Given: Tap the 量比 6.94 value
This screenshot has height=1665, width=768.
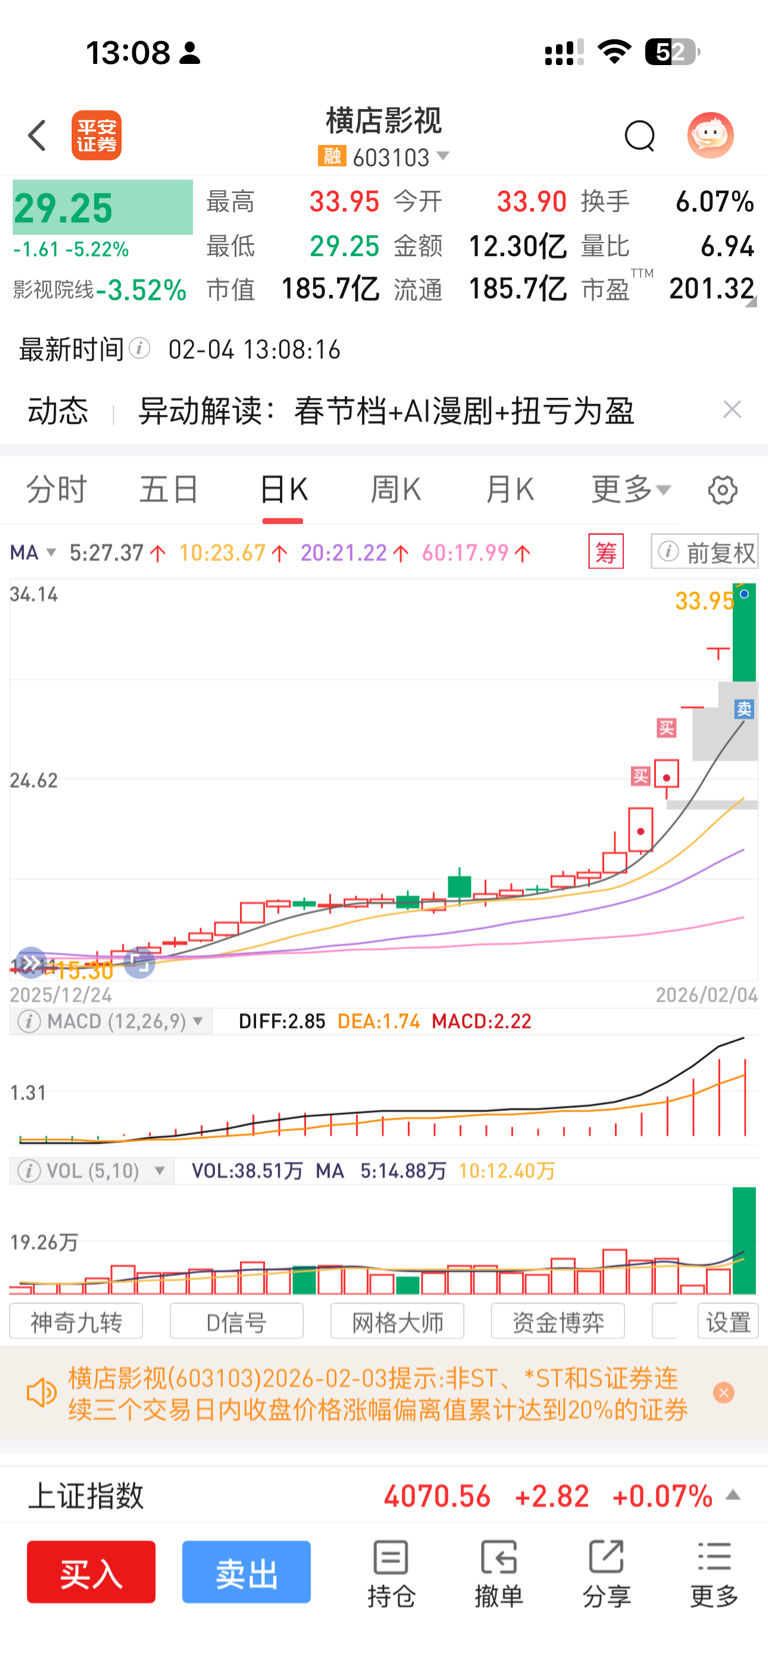Looking at the screenshot, I should (727, 246).
